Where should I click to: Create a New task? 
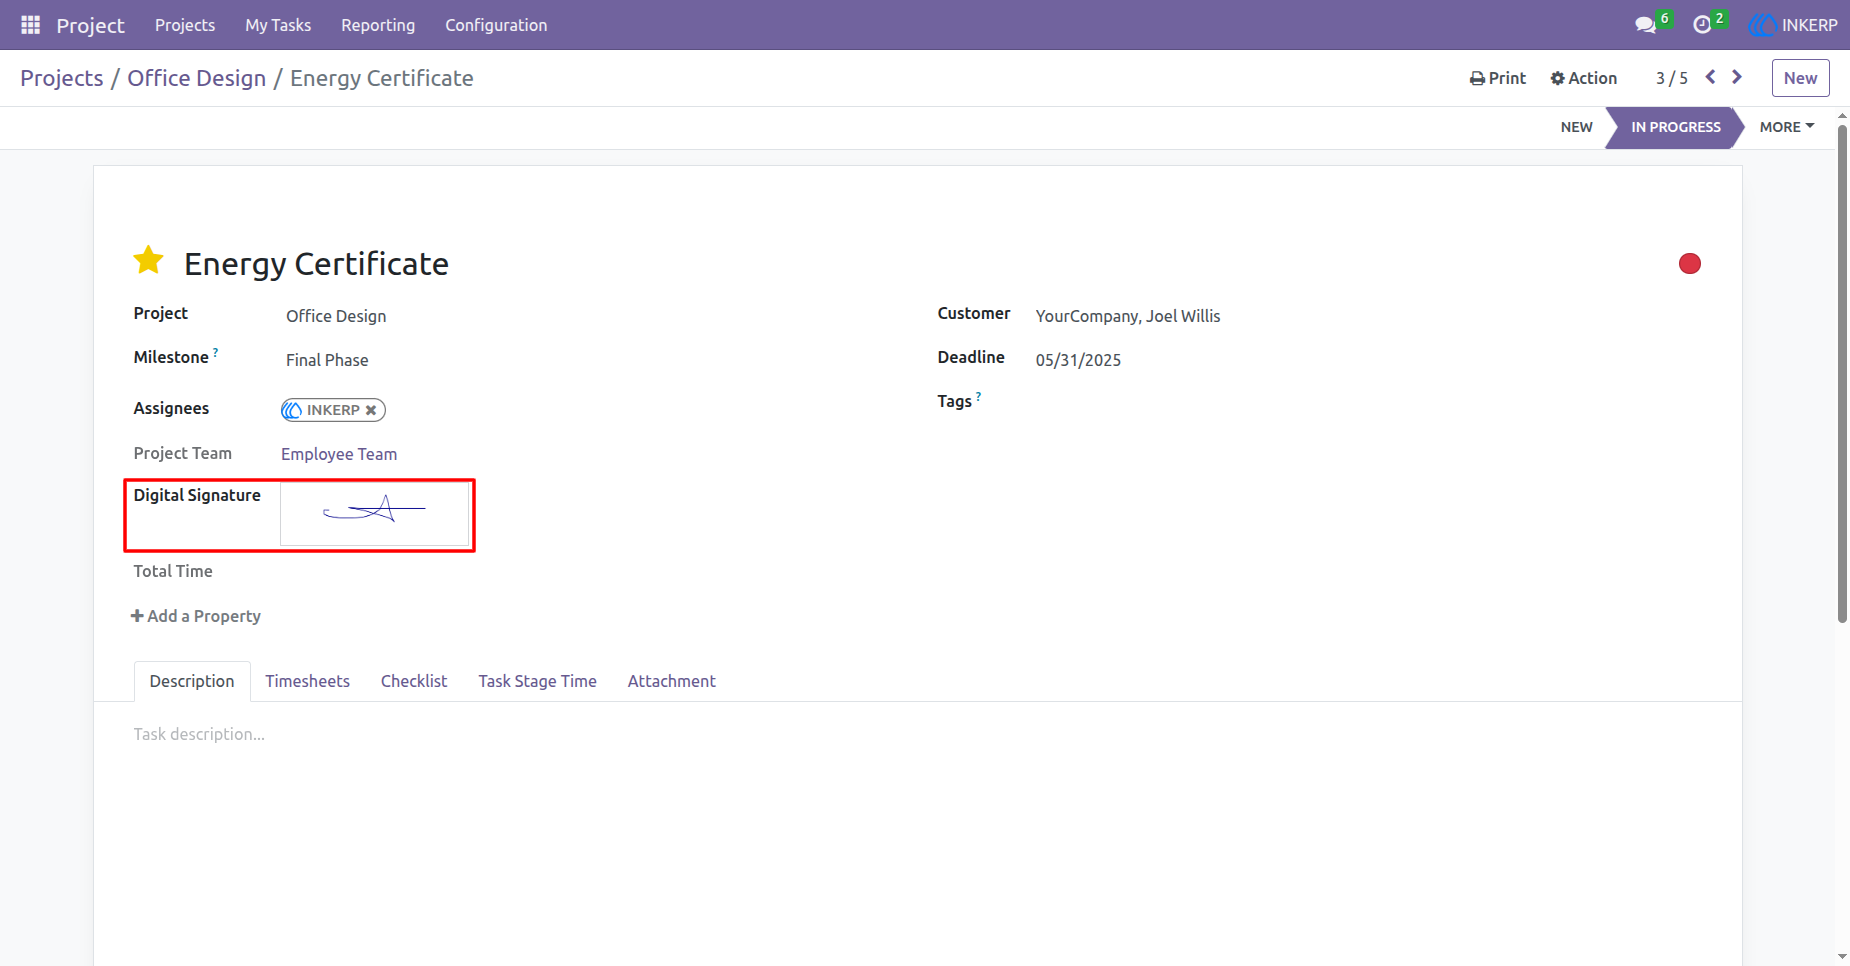(1800, 78)
